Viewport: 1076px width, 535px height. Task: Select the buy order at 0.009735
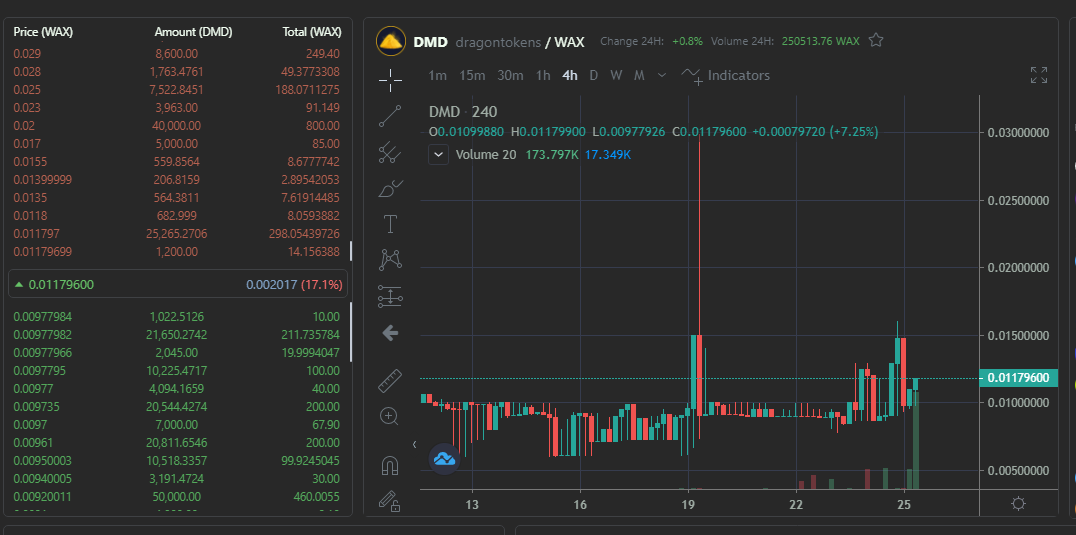(x=178, y=407)
